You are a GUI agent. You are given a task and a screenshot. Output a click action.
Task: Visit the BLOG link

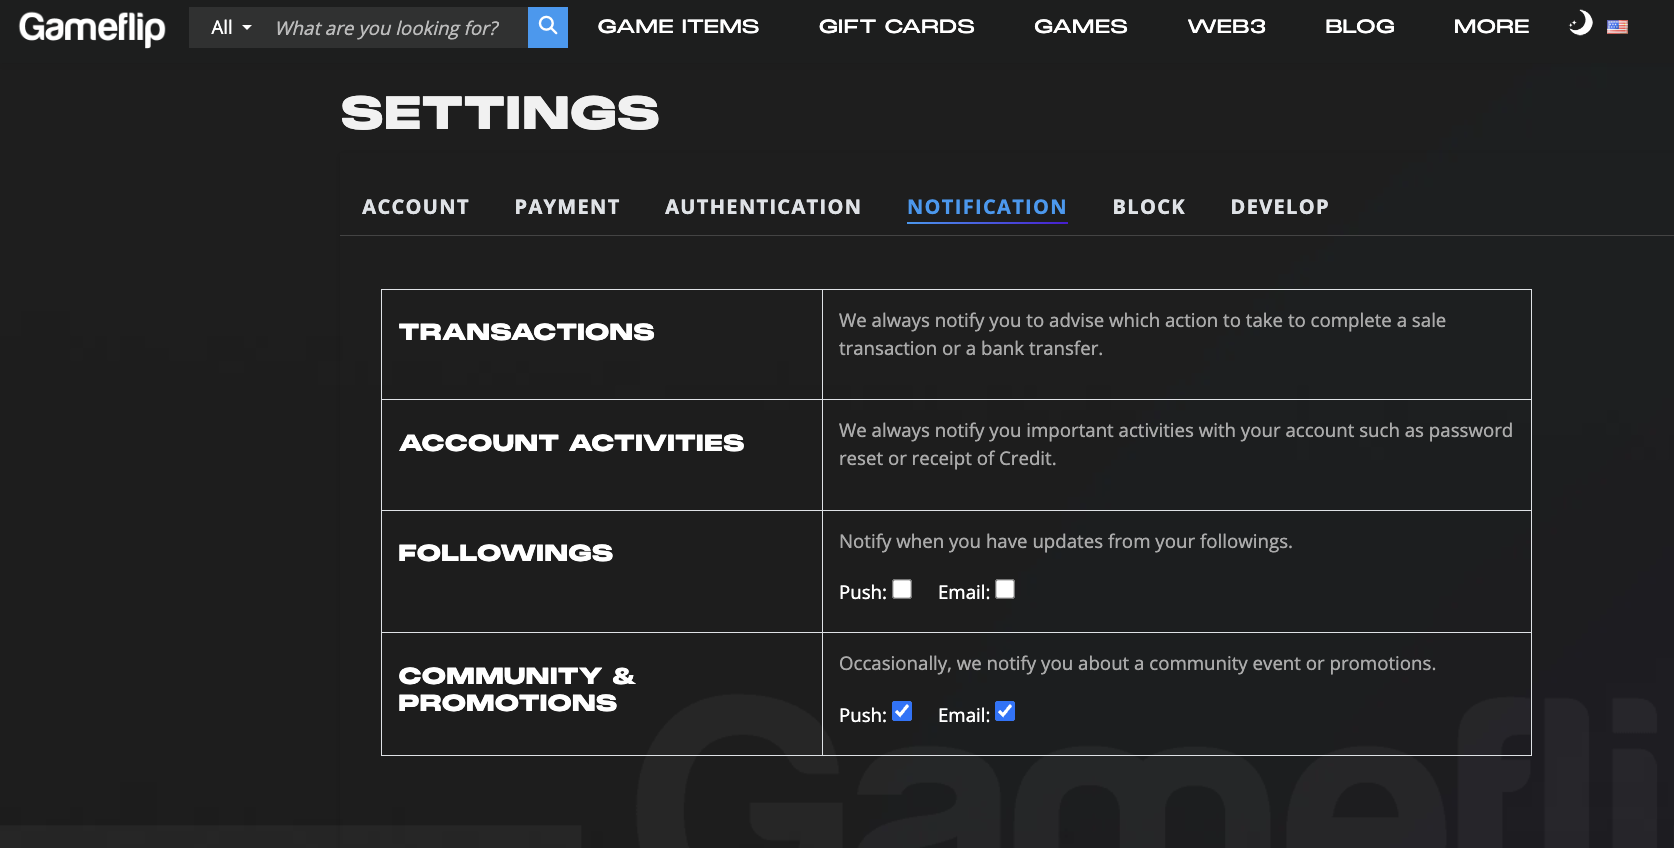pyautogui.click(x=1359, y=27)
